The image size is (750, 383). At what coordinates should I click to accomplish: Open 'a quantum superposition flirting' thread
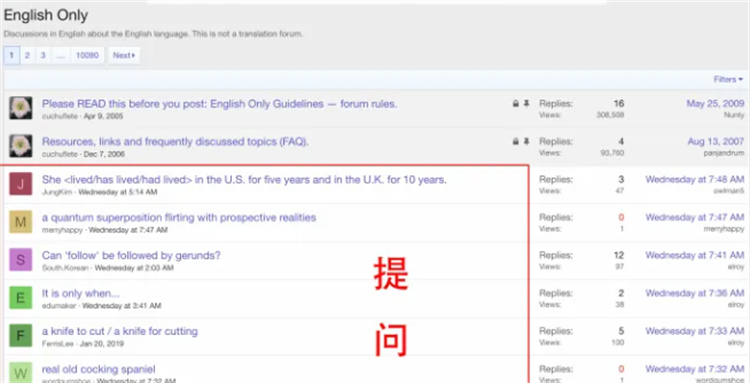point(179,218)
